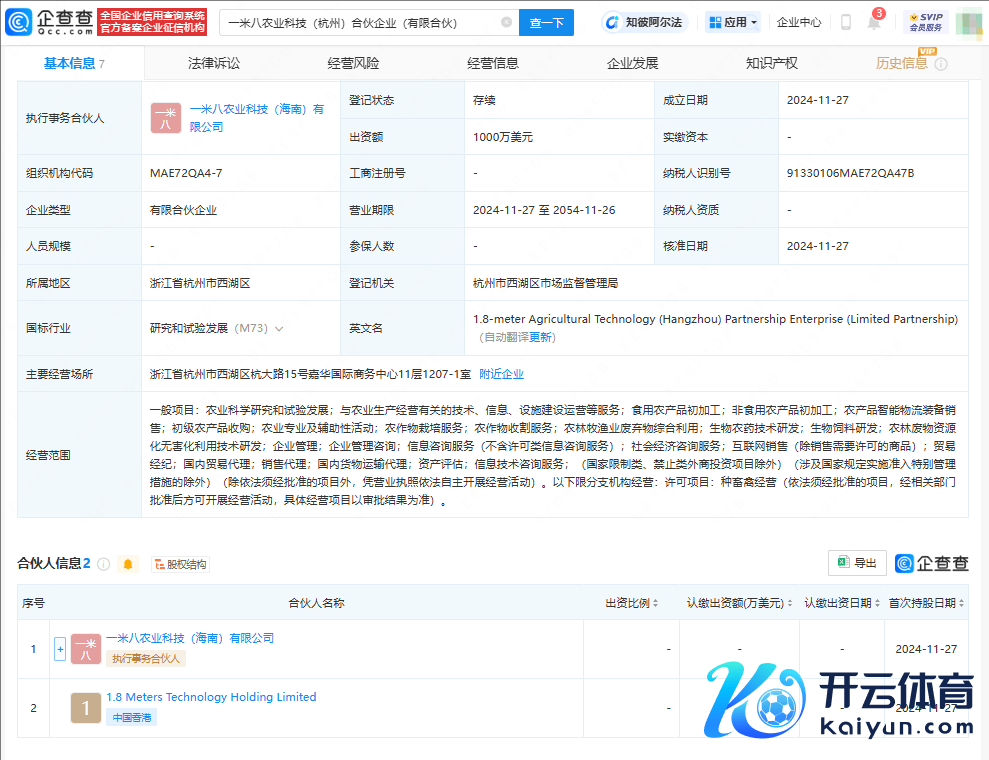Viewport: 989px width, 760px height.
Task: Open the 知彼阿尔法 AI assistant
Action: pos(646,22)
